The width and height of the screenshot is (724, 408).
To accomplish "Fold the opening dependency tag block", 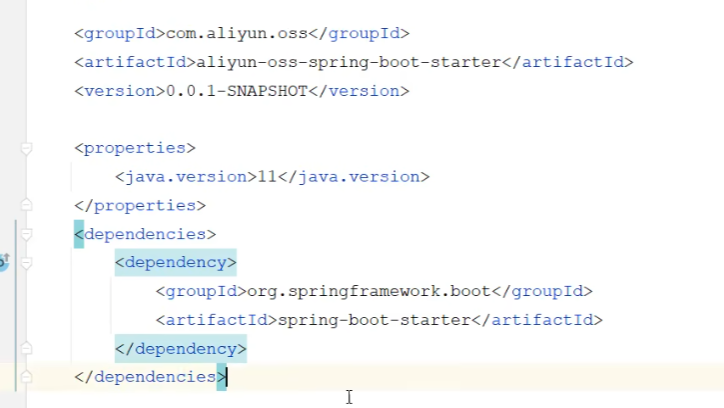I will pyautogui.click(x=27, y=263).
